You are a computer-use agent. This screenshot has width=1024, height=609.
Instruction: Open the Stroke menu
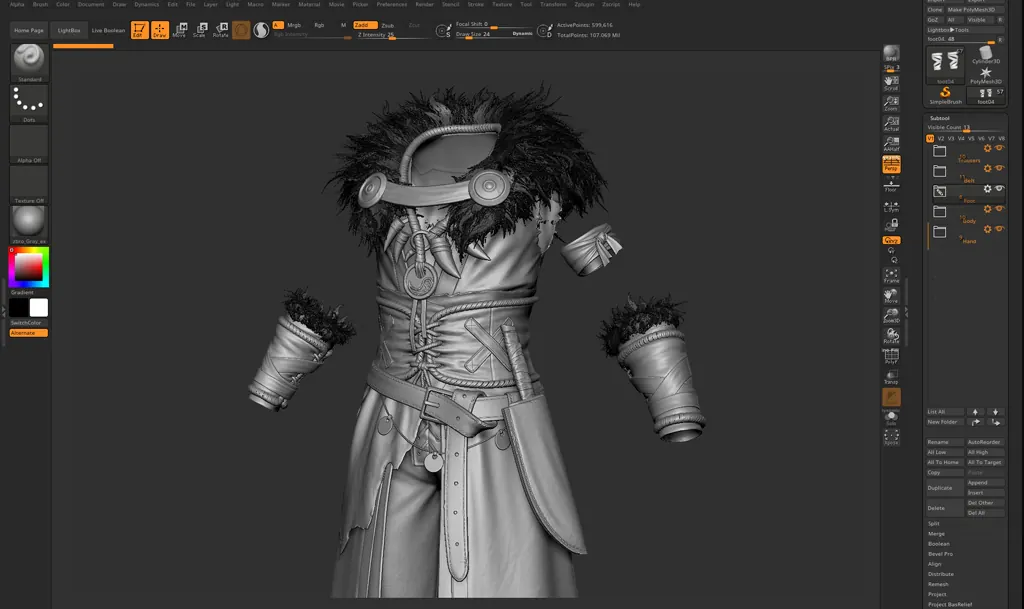coord(476,4)
